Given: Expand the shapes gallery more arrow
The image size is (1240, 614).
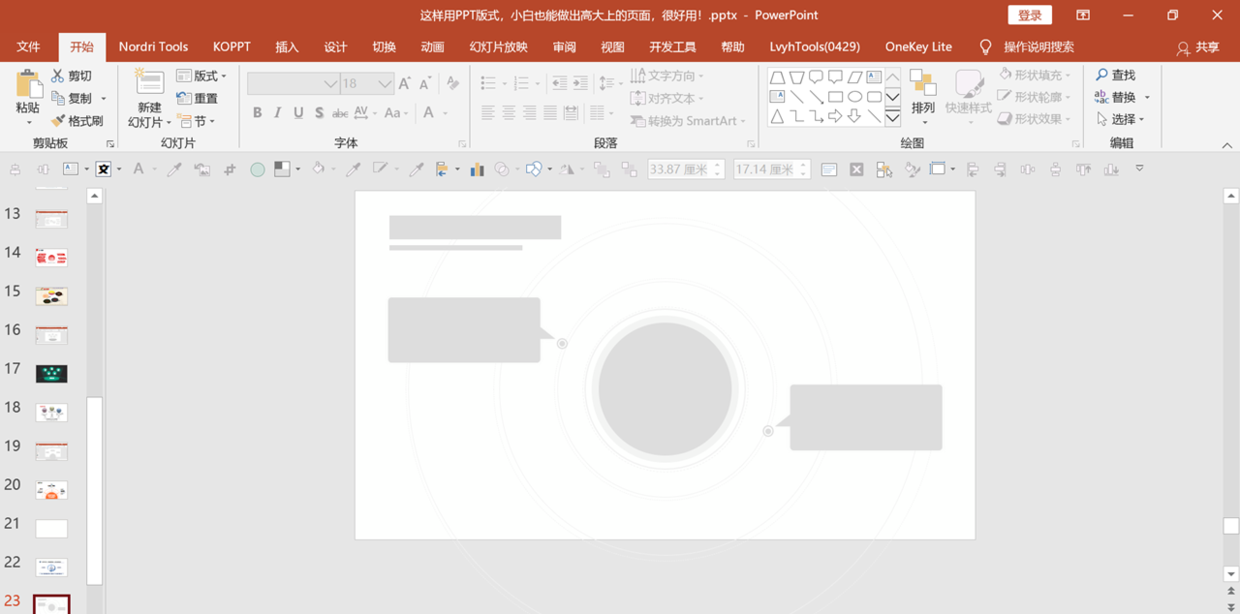Looking at the screenshot, I should point(893,118).
